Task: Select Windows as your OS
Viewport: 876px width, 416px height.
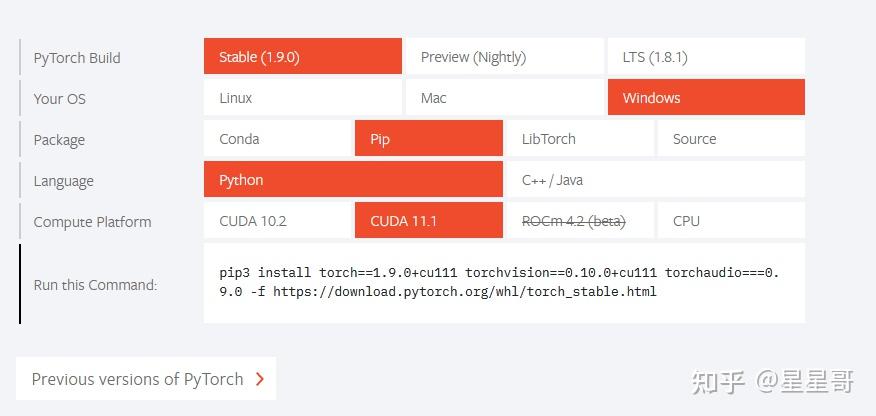Action: pyautogui.click(x=706, y=98)
